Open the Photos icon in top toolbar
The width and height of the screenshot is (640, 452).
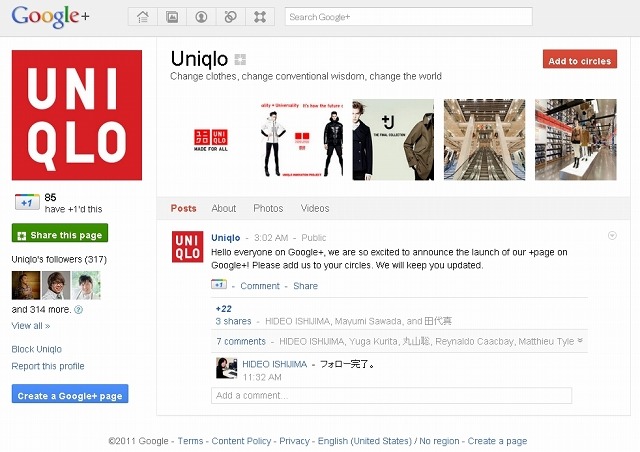point(172,17)
